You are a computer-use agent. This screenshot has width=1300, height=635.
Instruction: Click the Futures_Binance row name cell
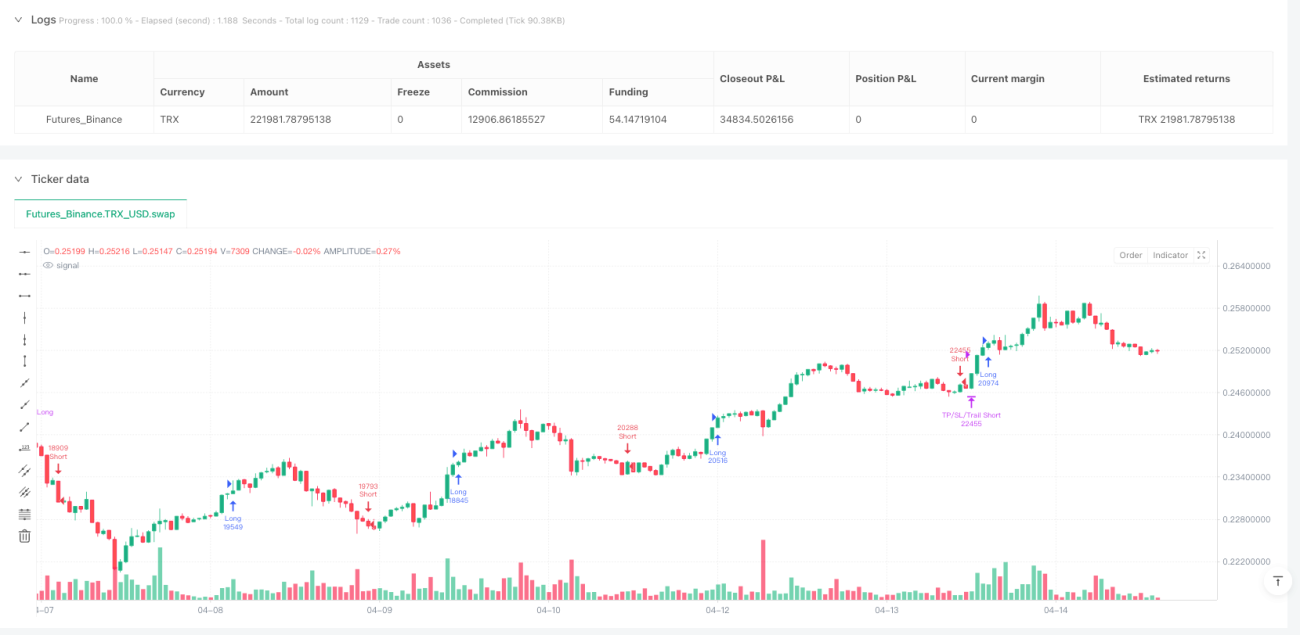pos(84,119)
